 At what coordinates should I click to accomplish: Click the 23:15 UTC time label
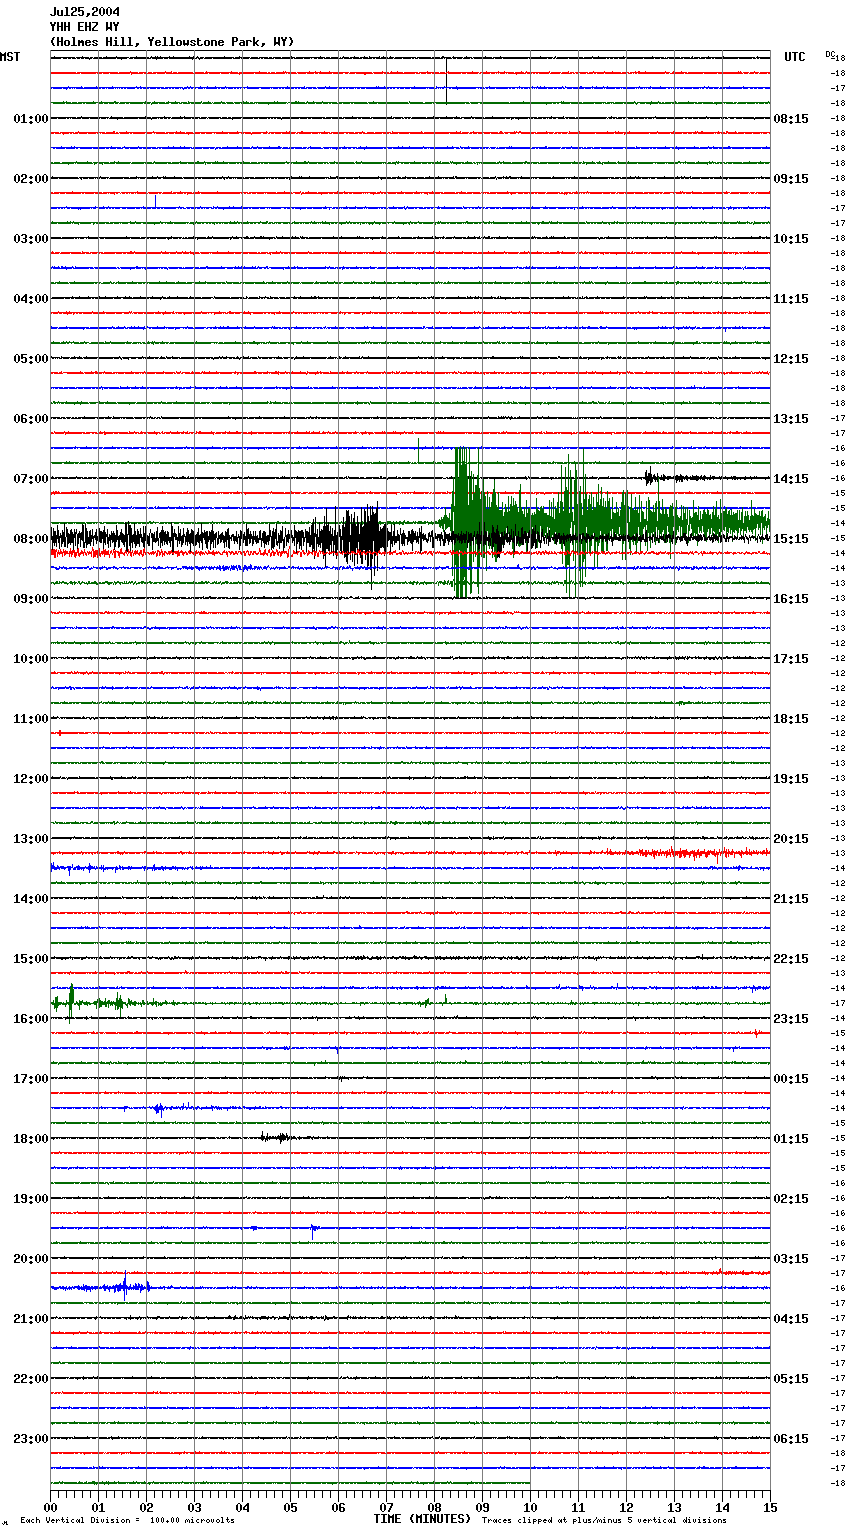(791, 1019)
